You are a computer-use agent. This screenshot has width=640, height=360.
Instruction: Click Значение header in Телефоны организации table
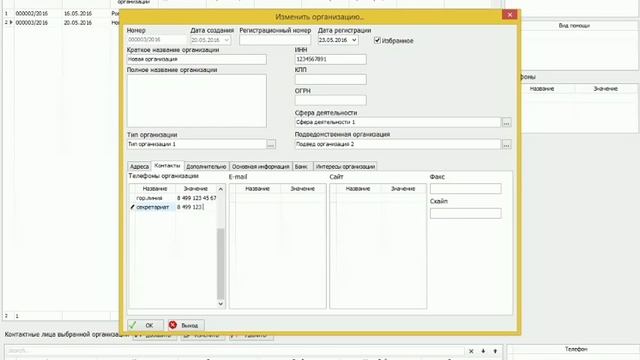pyautogui.click(x=196, y=189)
